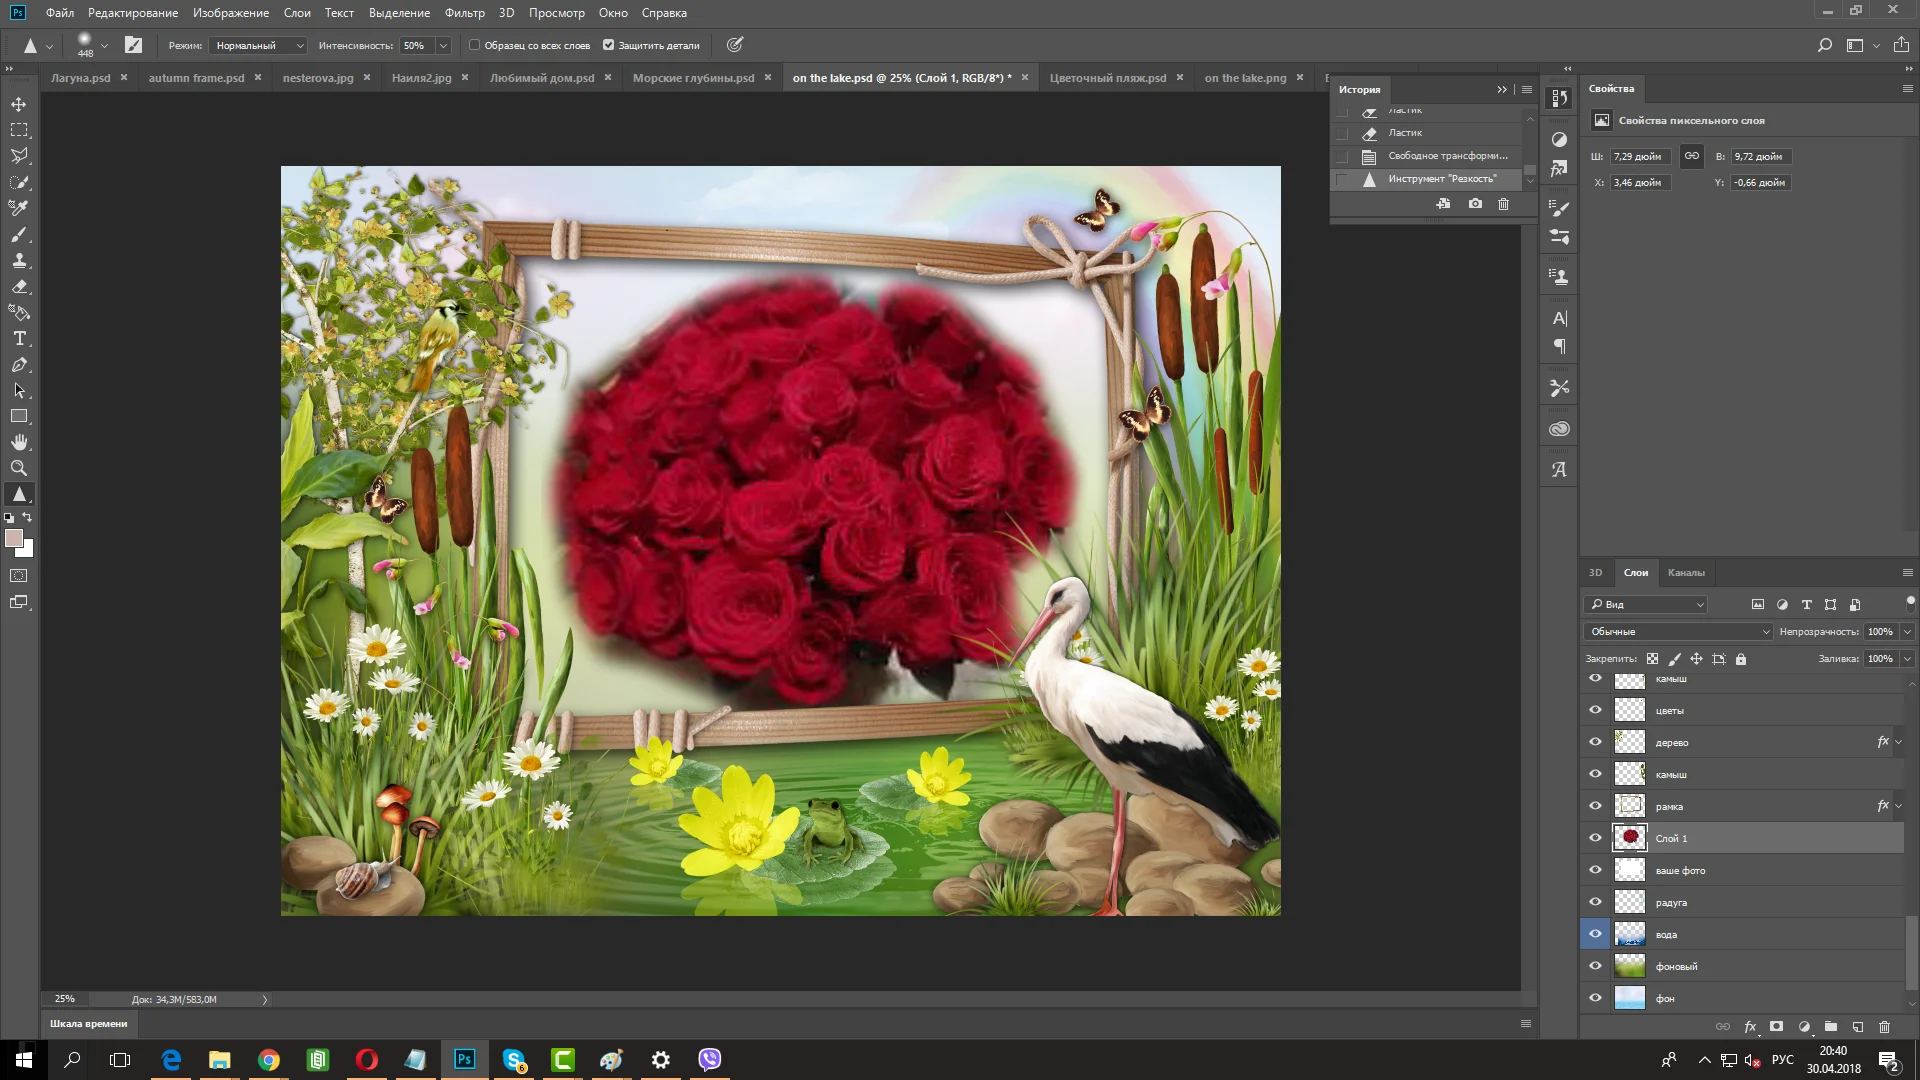Image resolution: width=1920 pixels, height=1080 pixels.
Task: Select the Hand tool
Action: [19, 442]
